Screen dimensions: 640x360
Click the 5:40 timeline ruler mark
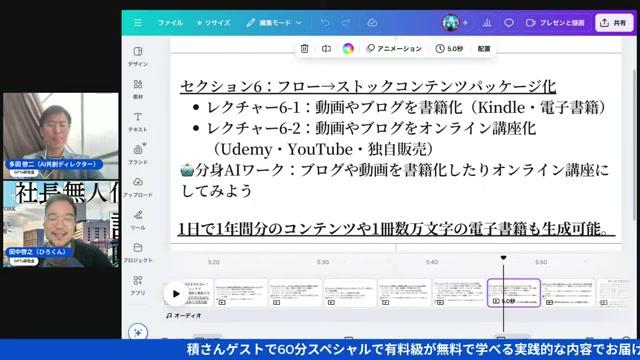pyautogui.click(x=432, y=262)
